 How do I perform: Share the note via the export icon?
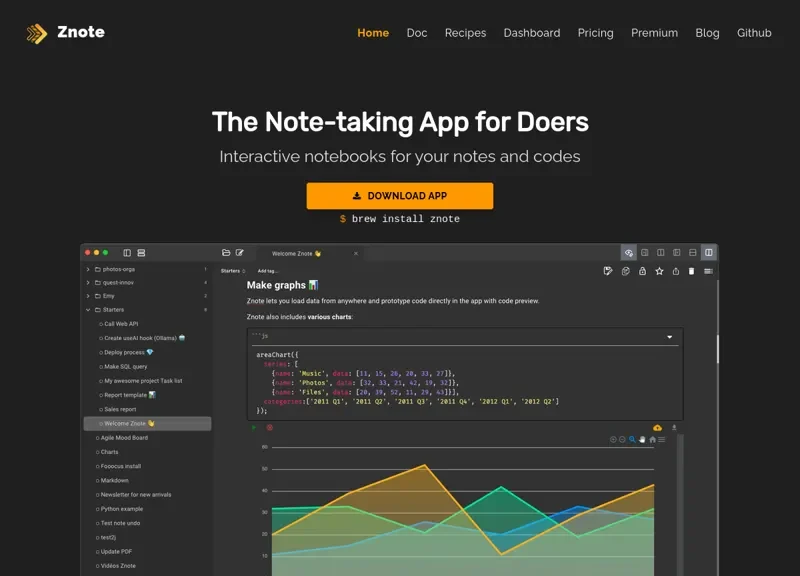[676, 271]
